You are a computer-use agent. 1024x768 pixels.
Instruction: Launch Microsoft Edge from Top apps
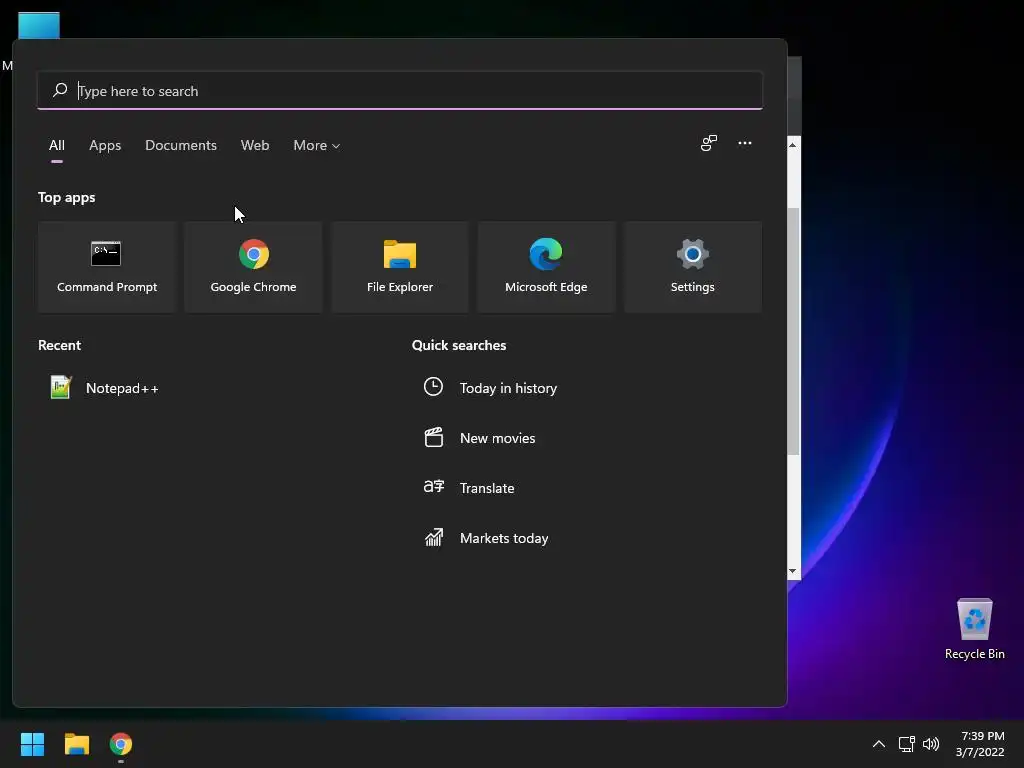[x=546, y=266]
